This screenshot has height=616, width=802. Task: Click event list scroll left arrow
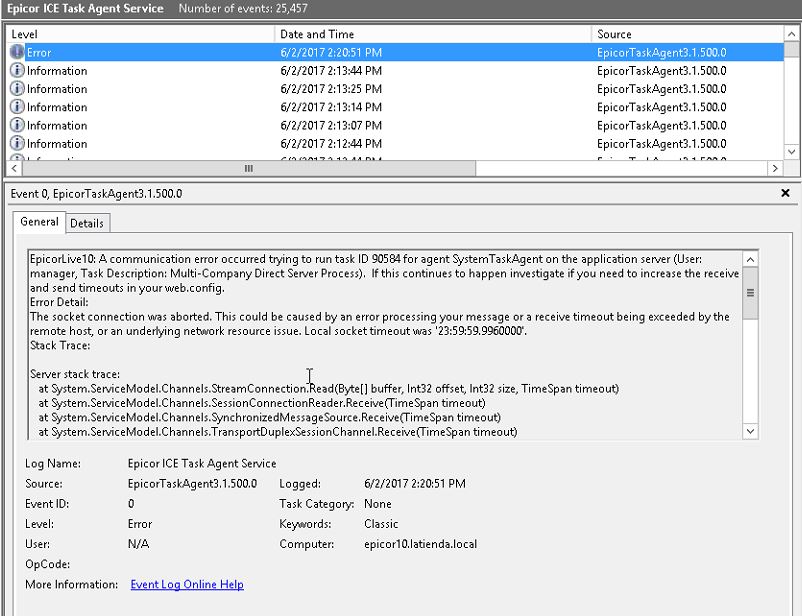point(14,168)
